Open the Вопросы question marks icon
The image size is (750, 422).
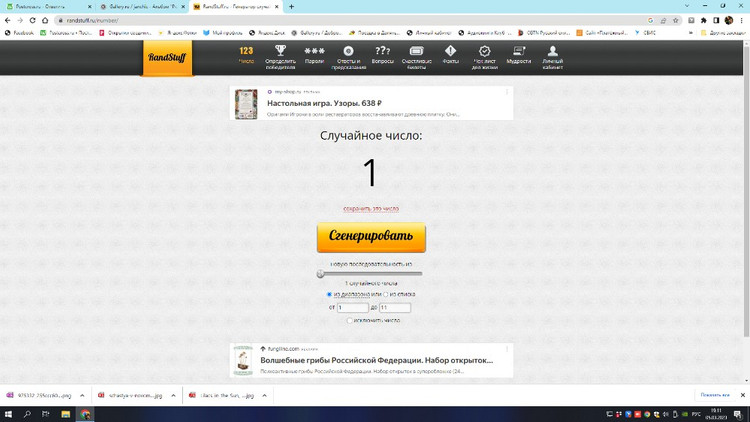point(382,51)
